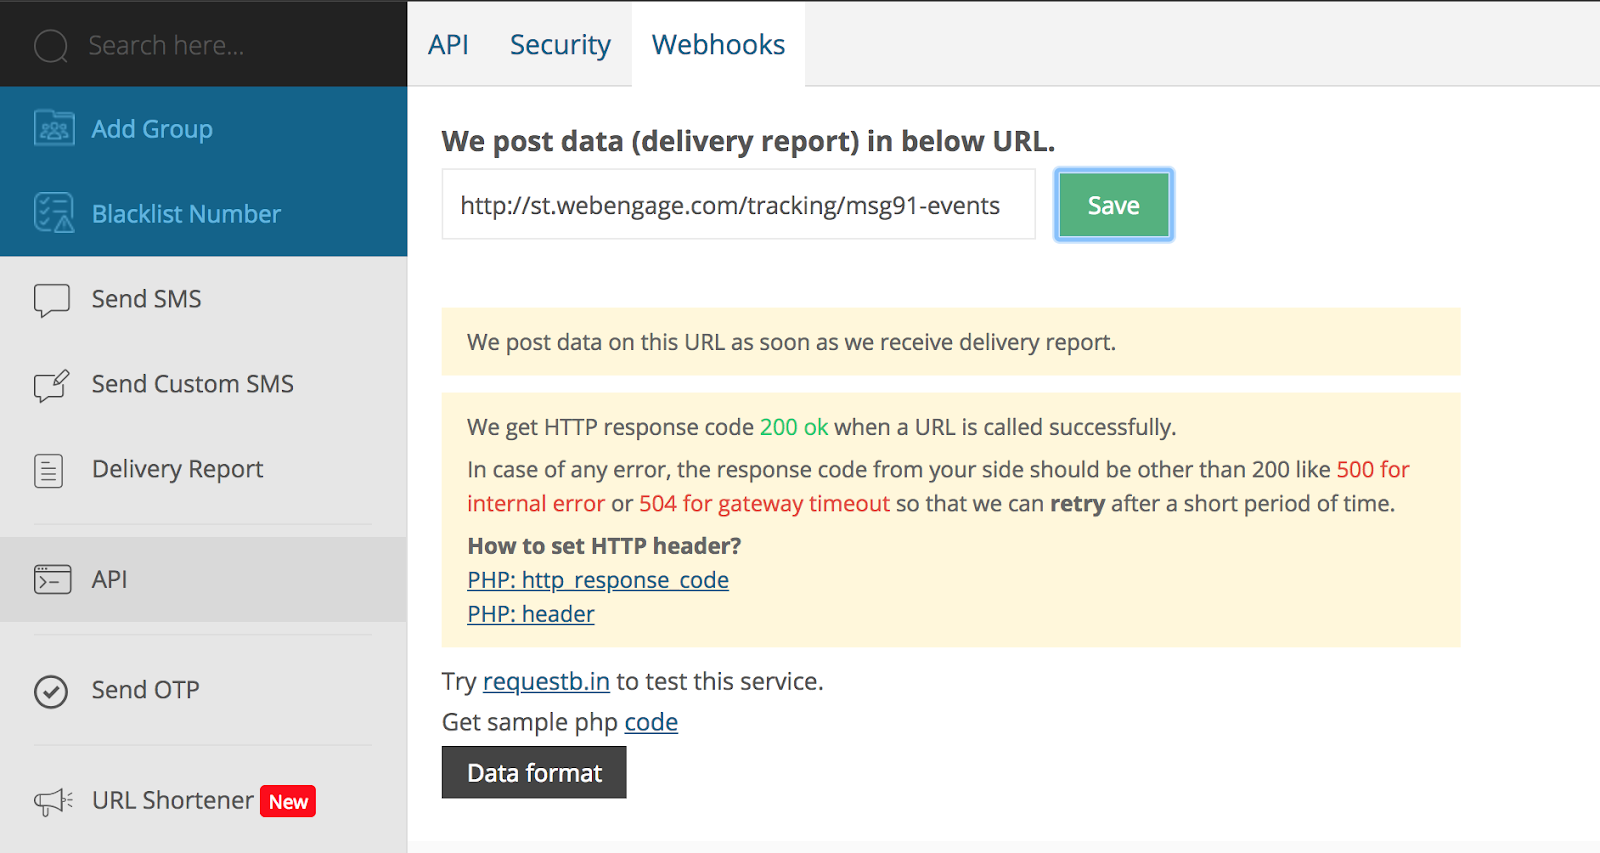Click the red New badge
1600x853 pixels.
pos(288,801)
